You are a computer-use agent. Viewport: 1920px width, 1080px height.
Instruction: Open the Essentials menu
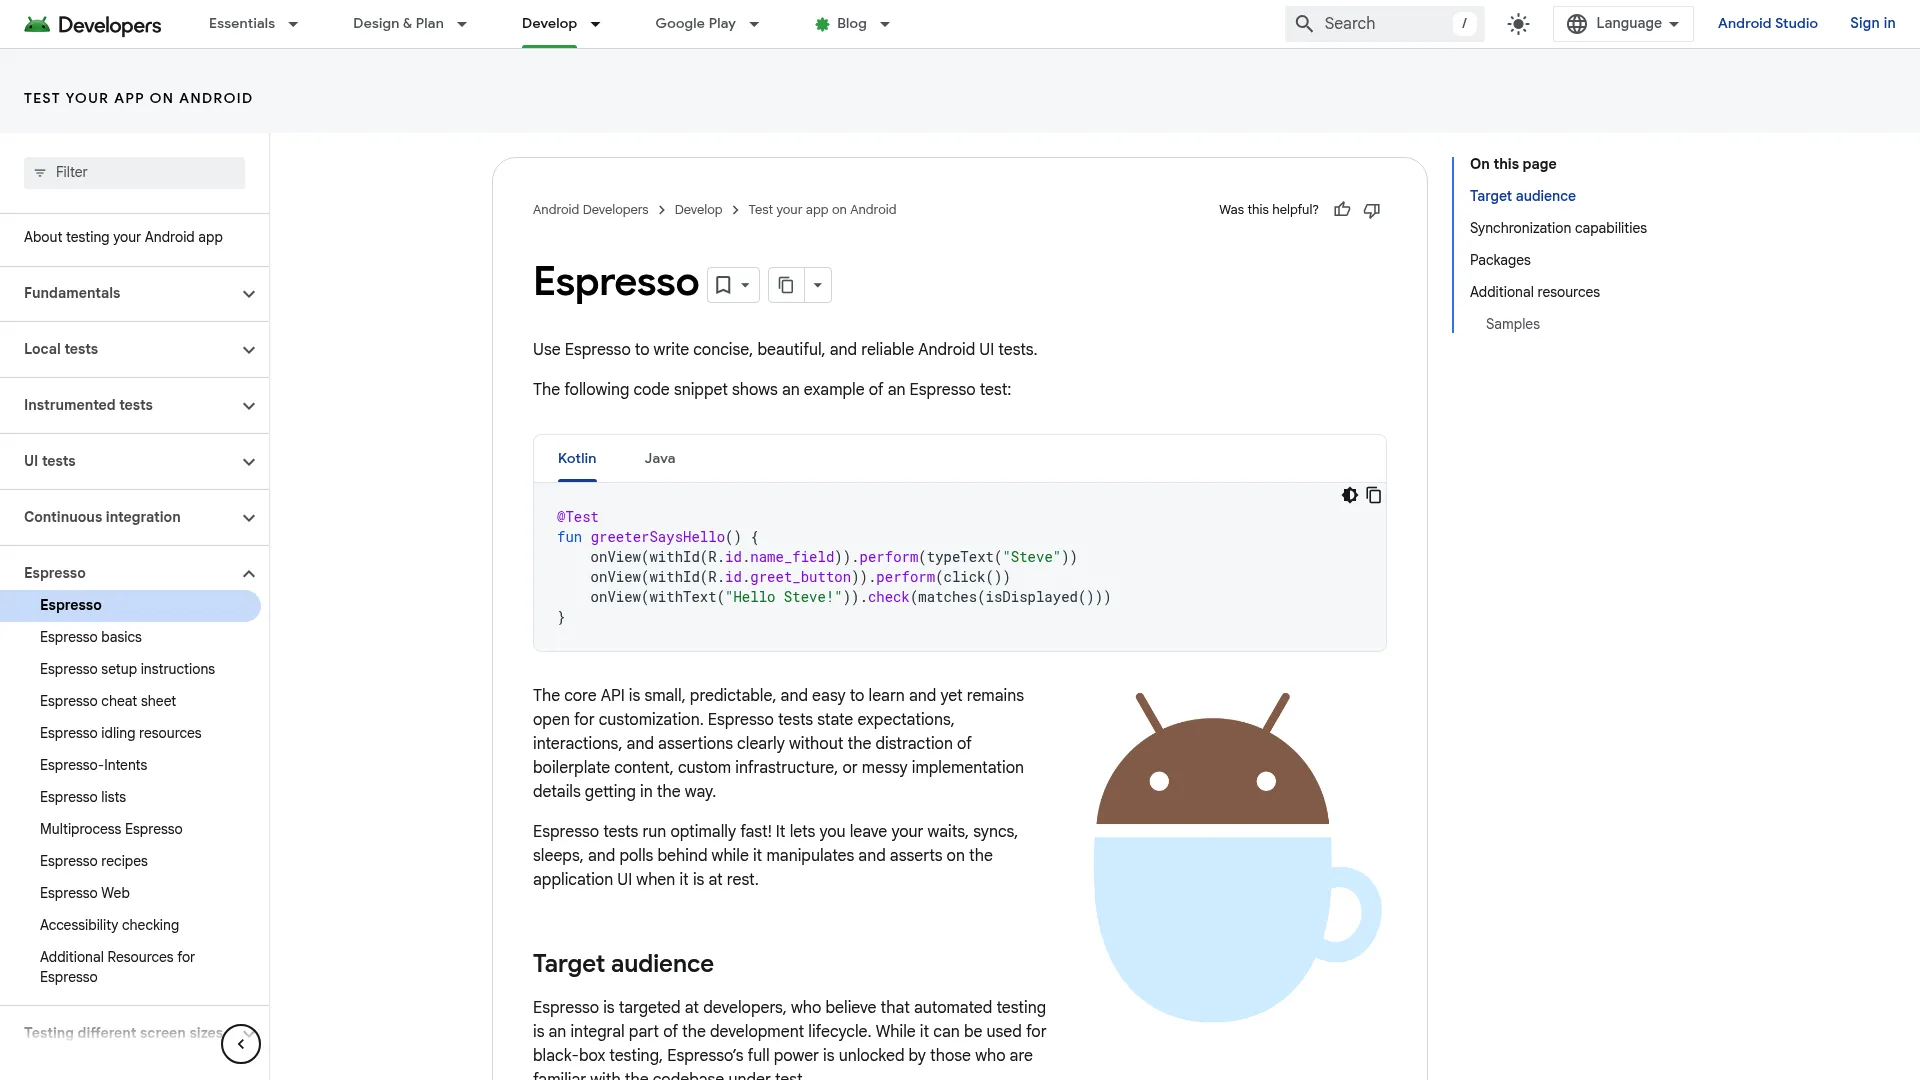253,24
